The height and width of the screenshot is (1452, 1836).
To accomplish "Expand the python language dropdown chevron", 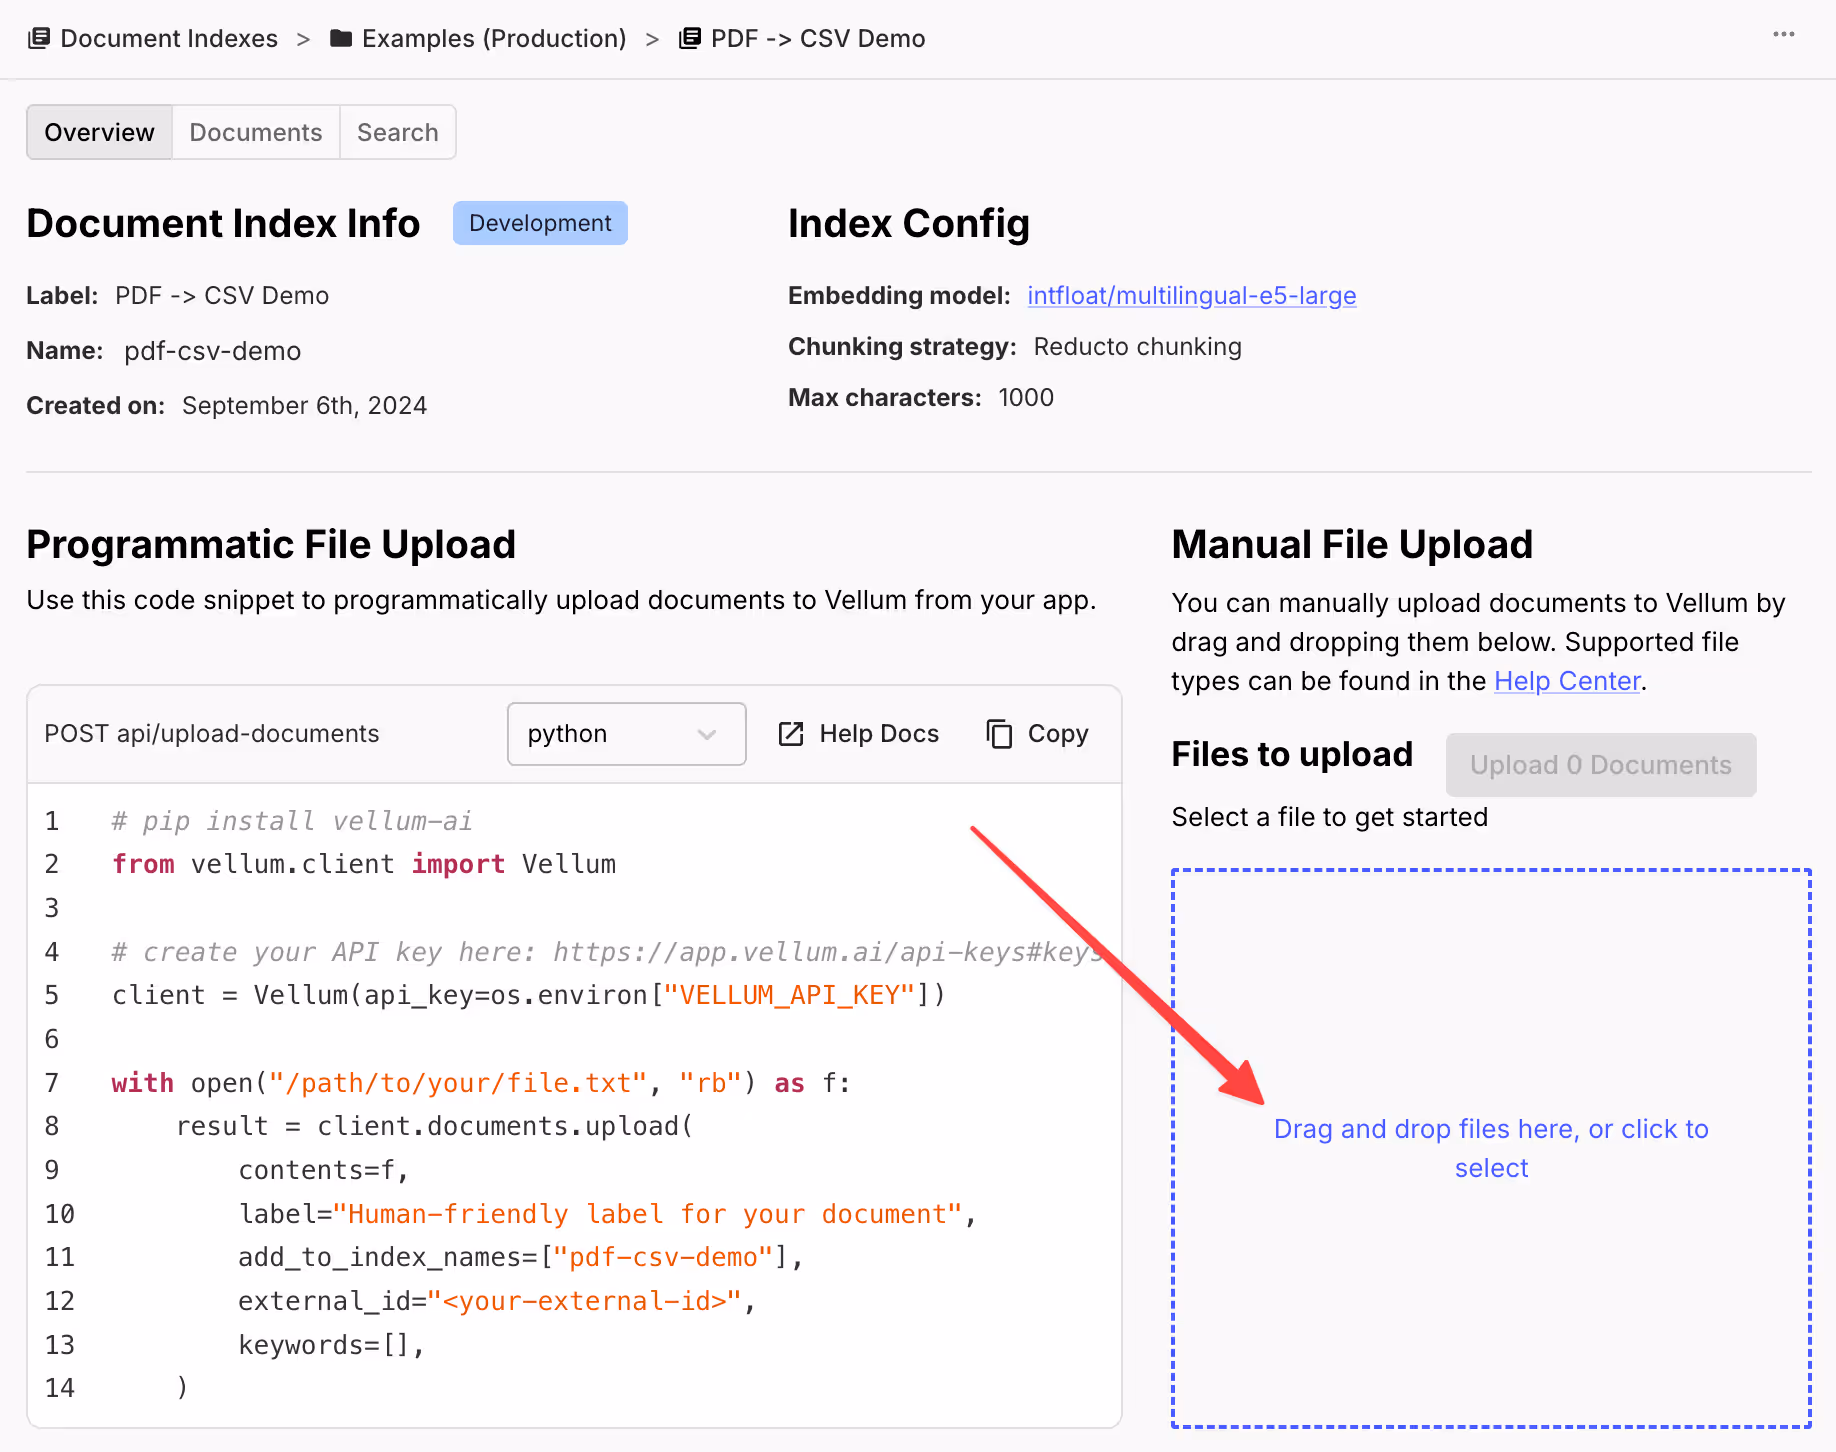I will point(707,735).
